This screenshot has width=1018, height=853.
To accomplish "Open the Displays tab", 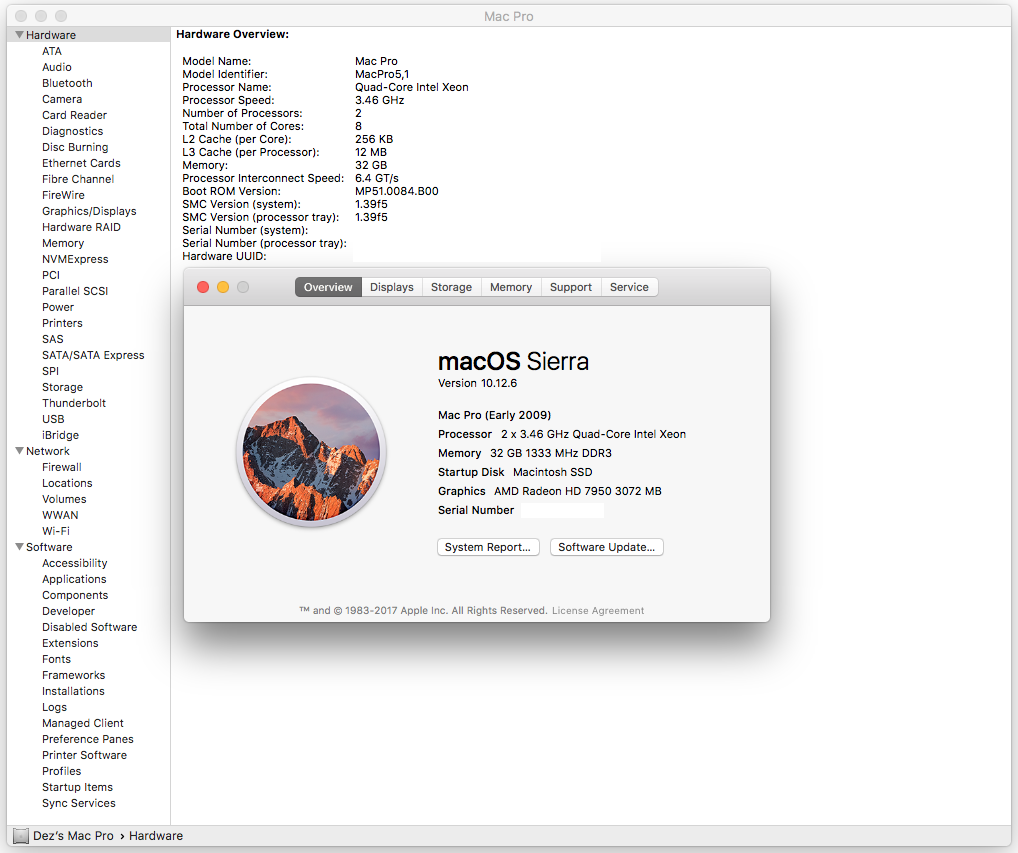I will pyautogui.click(x=391, y=287).
